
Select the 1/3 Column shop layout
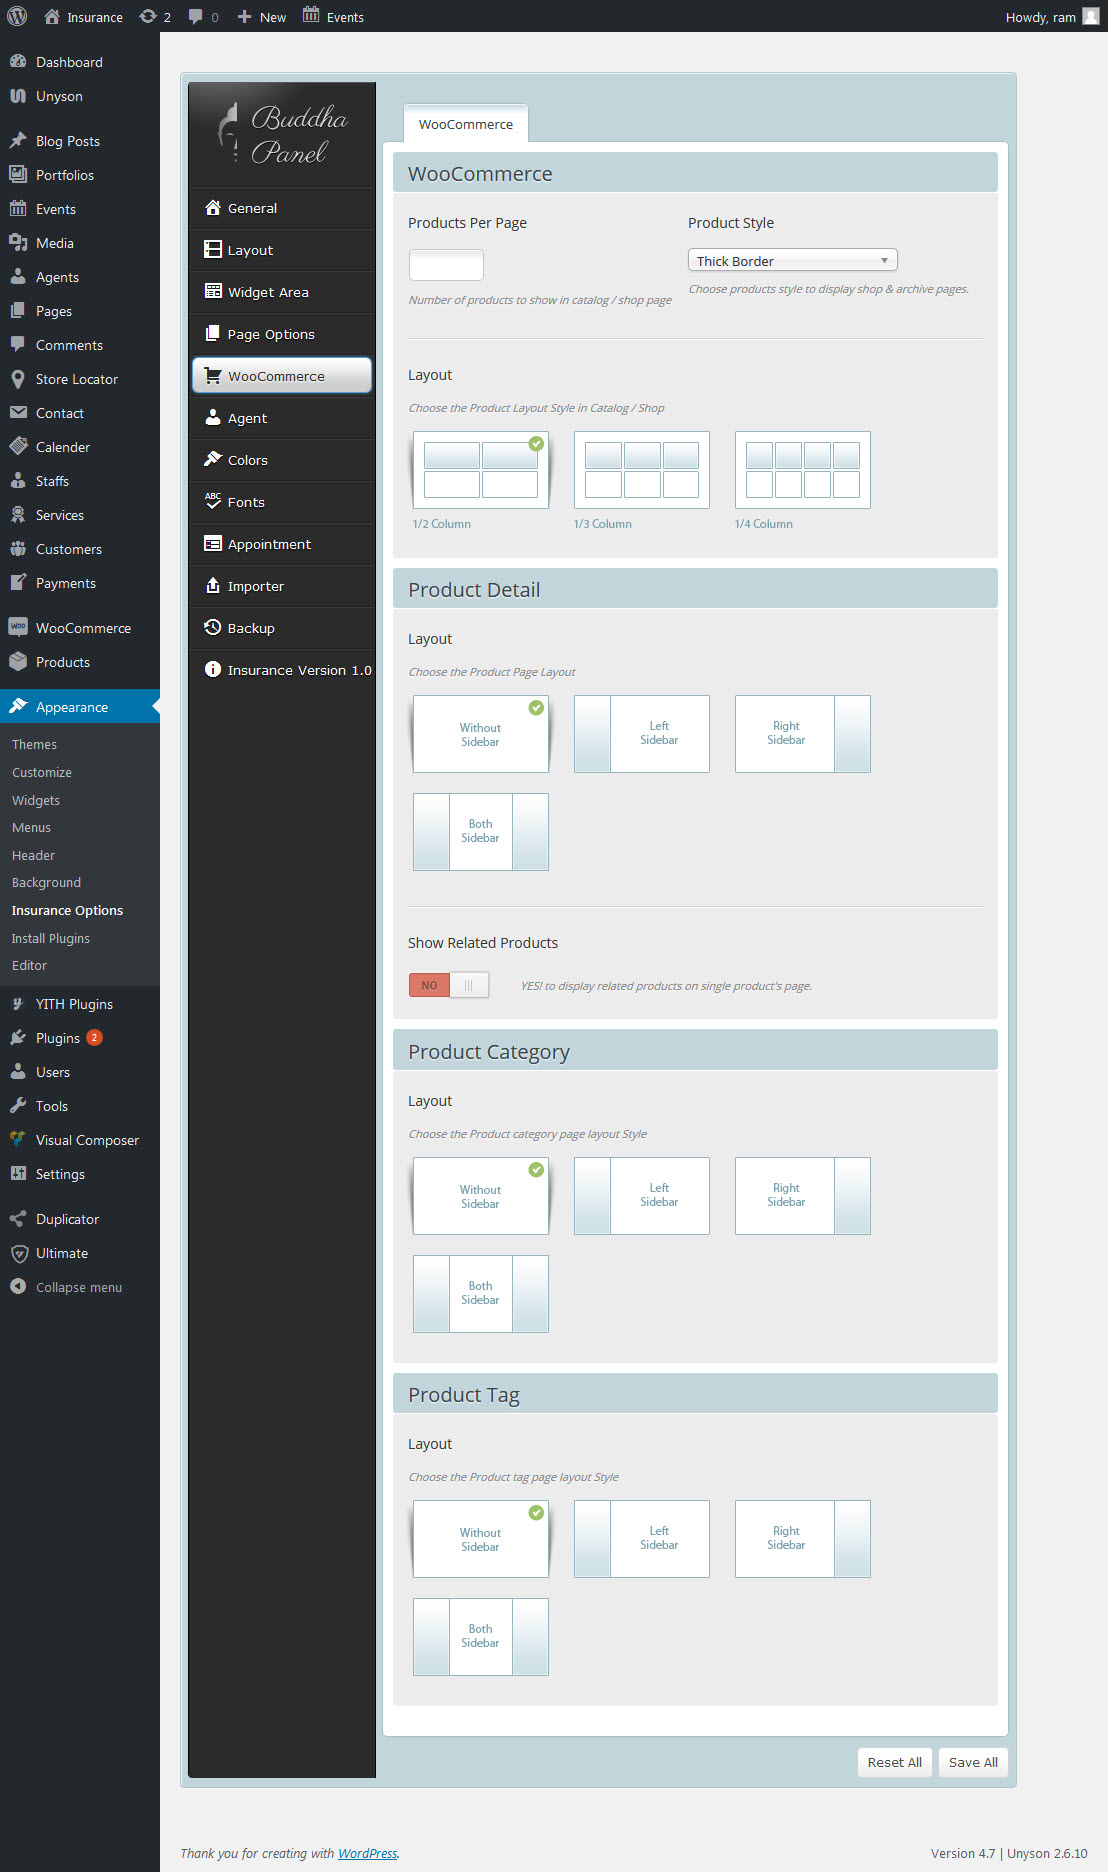[642, 470]
